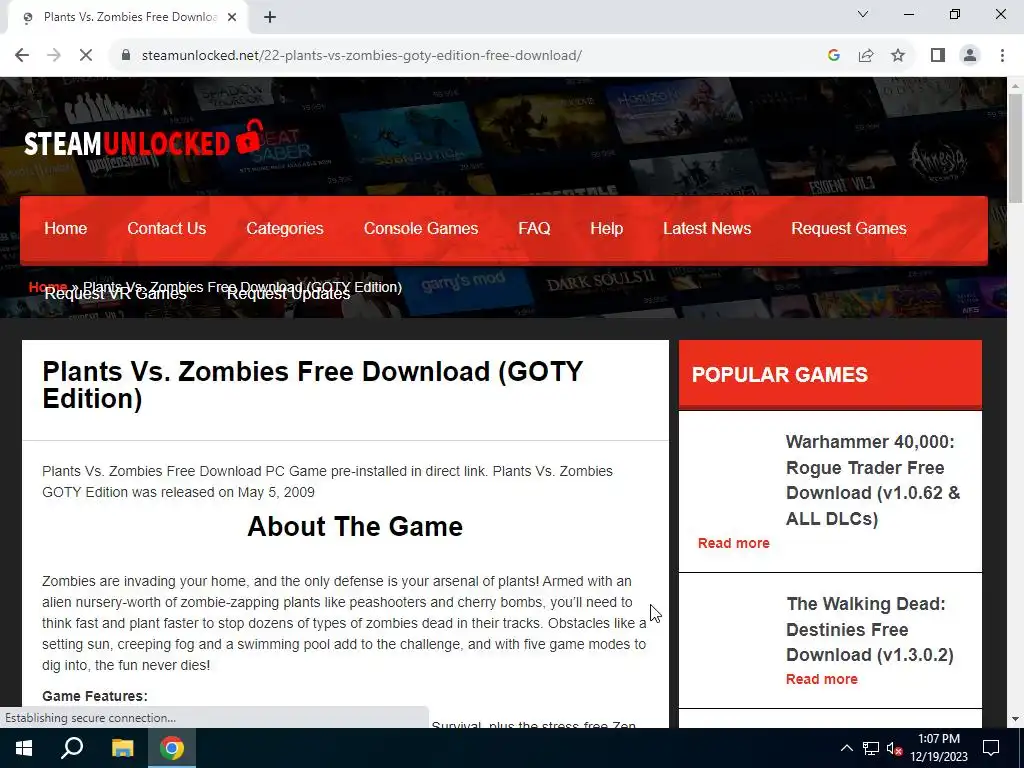The width and height of the screenshot is (1024, 768).
Task: Click the browser forward arrow
Action: click(54, 56)
